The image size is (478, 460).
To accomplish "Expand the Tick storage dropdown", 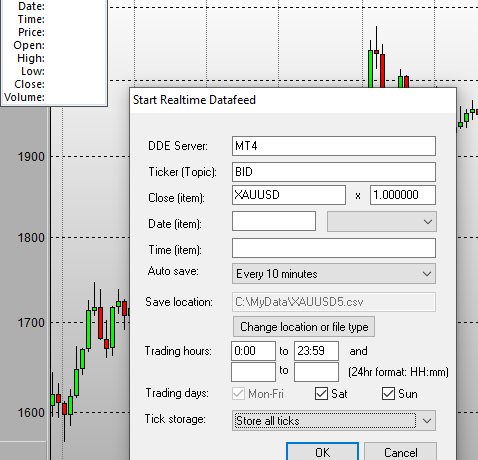I will pyautogui.click(x=334, y=421).
